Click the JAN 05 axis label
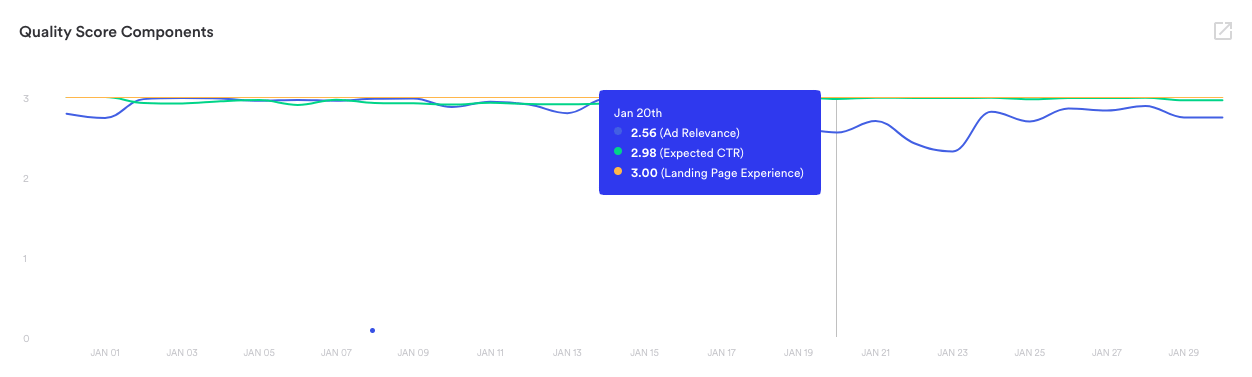 pos(259,353)
